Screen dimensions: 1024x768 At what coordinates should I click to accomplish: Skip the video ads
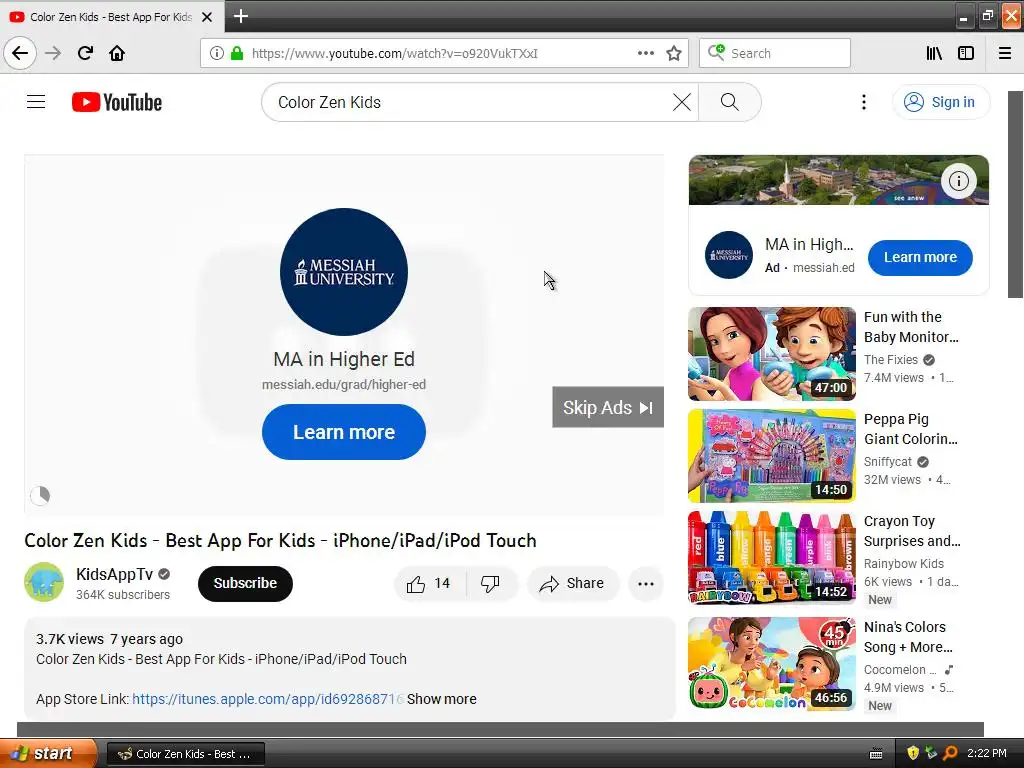click(608, 408)
